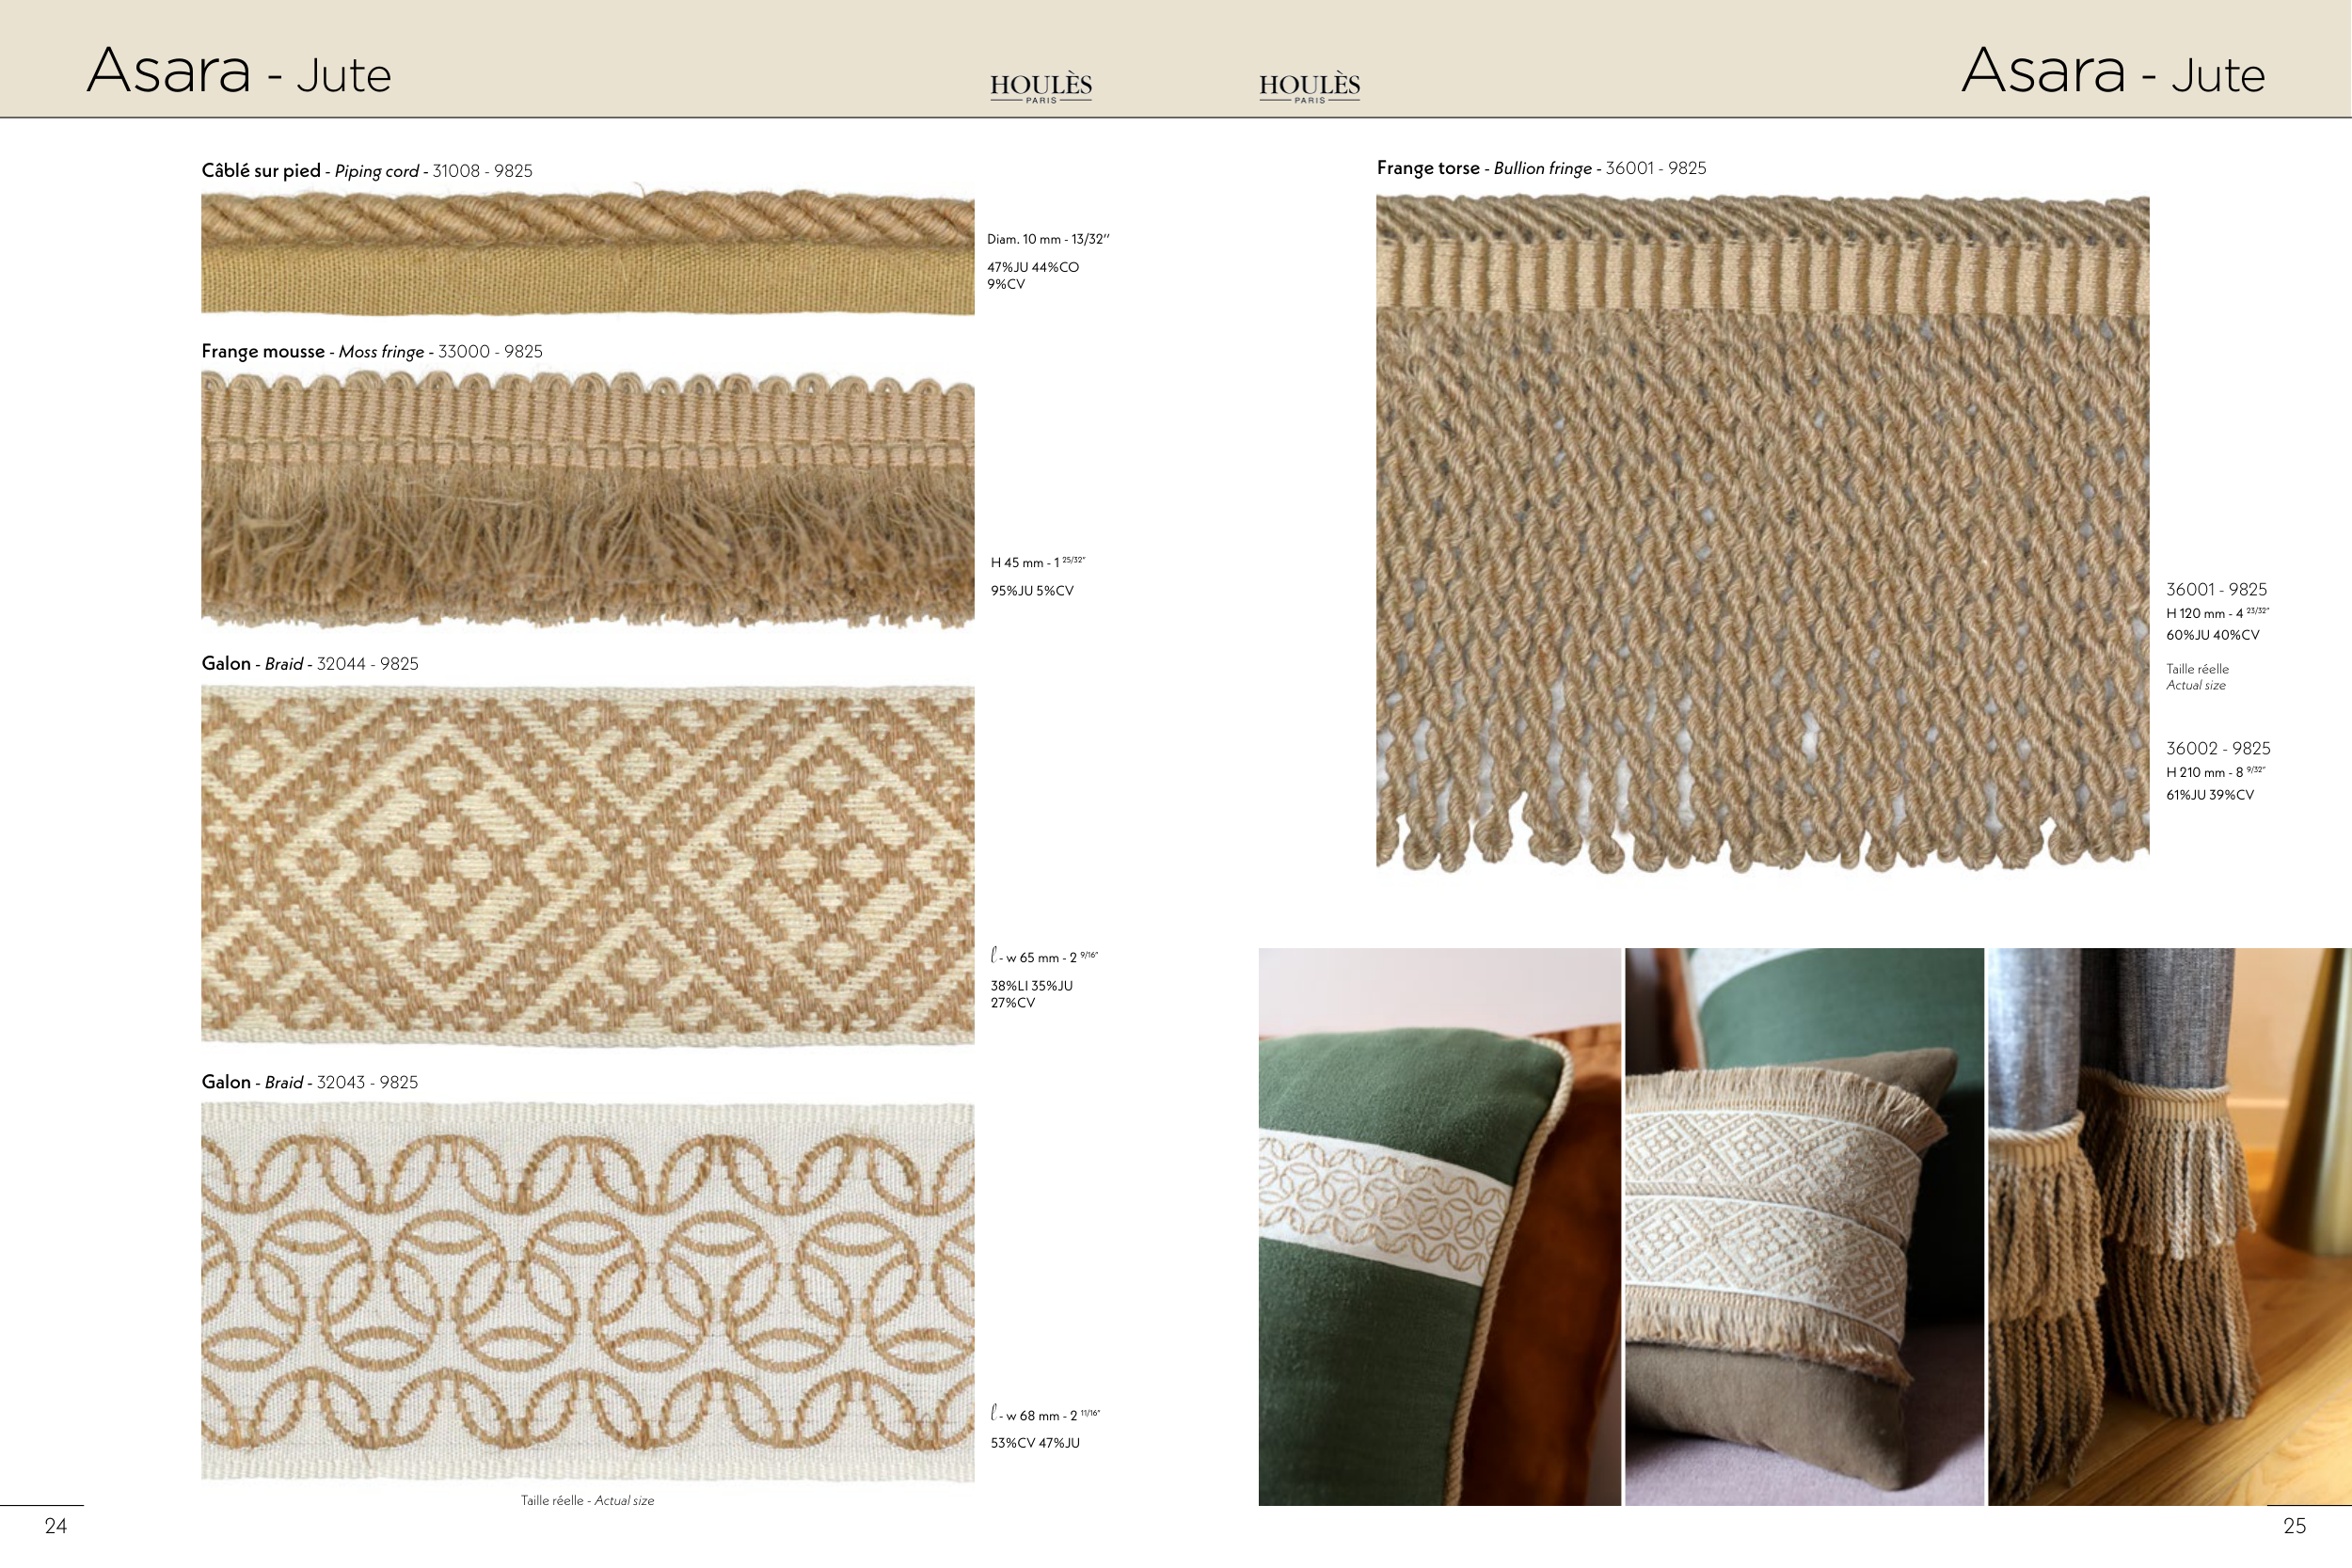Click page number 24
Viewport: 2352px width, 1568px height.
pos(56,1526)
